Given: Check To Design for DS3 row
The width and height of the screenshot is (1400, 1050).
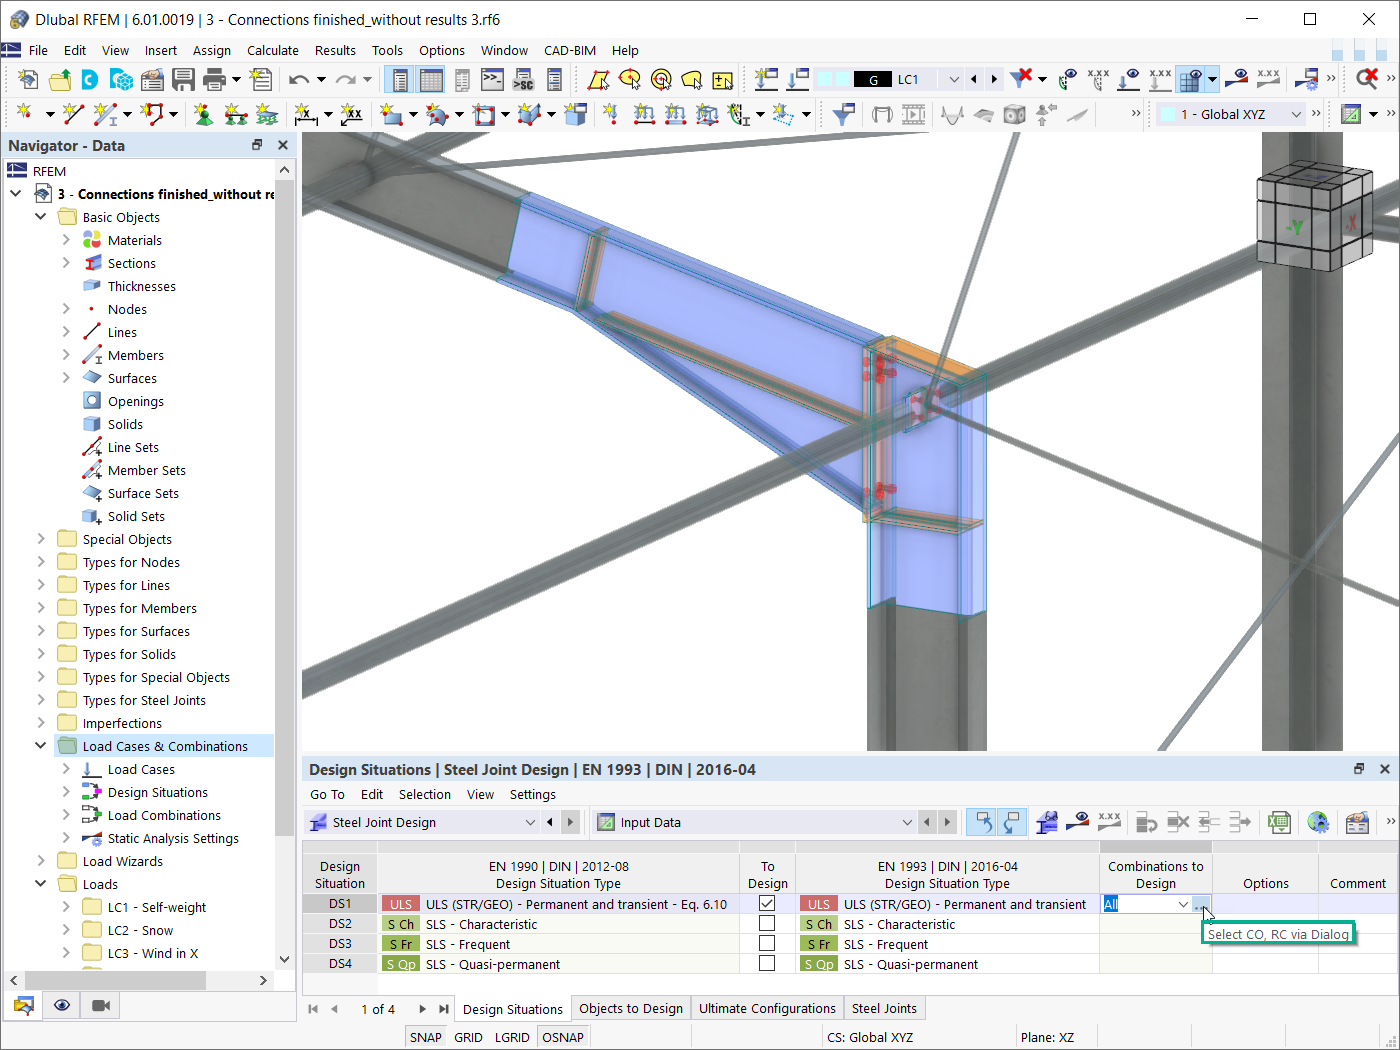Looking at the screenshot, I should [767, 943].
